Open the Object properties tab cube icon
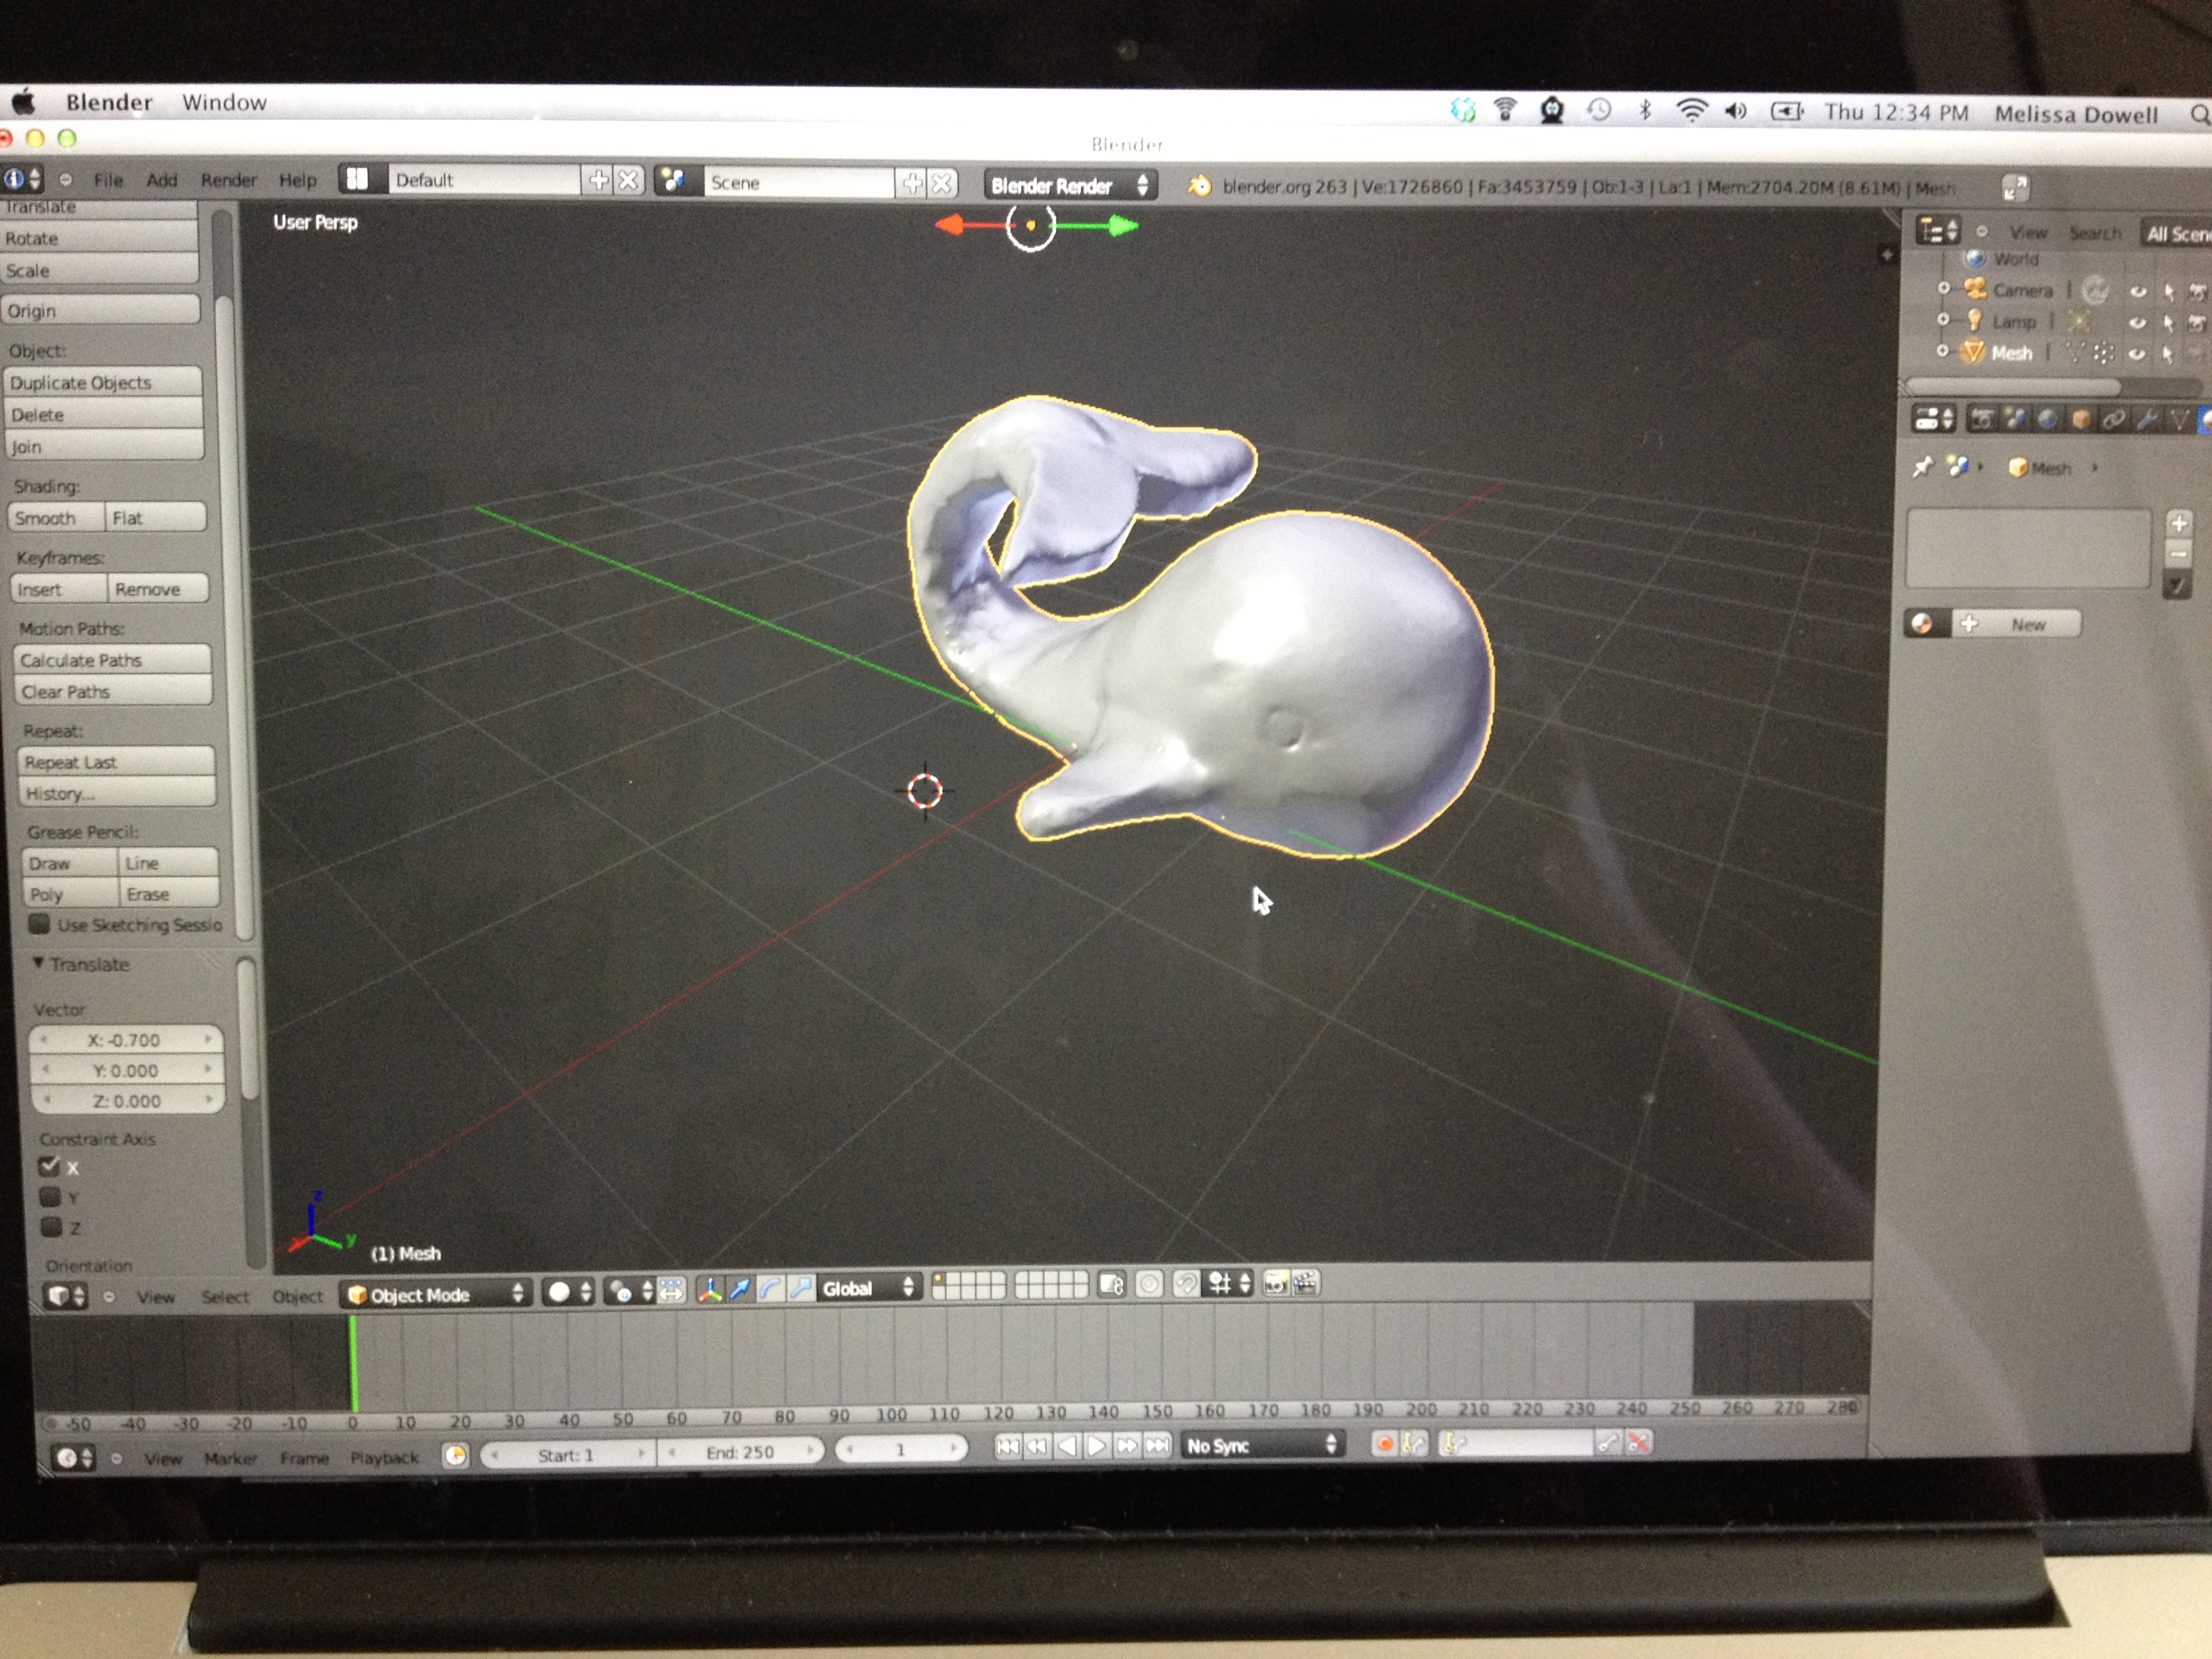The height and width of the screenshot is (1659, 2212). (x=2081, y=419)
